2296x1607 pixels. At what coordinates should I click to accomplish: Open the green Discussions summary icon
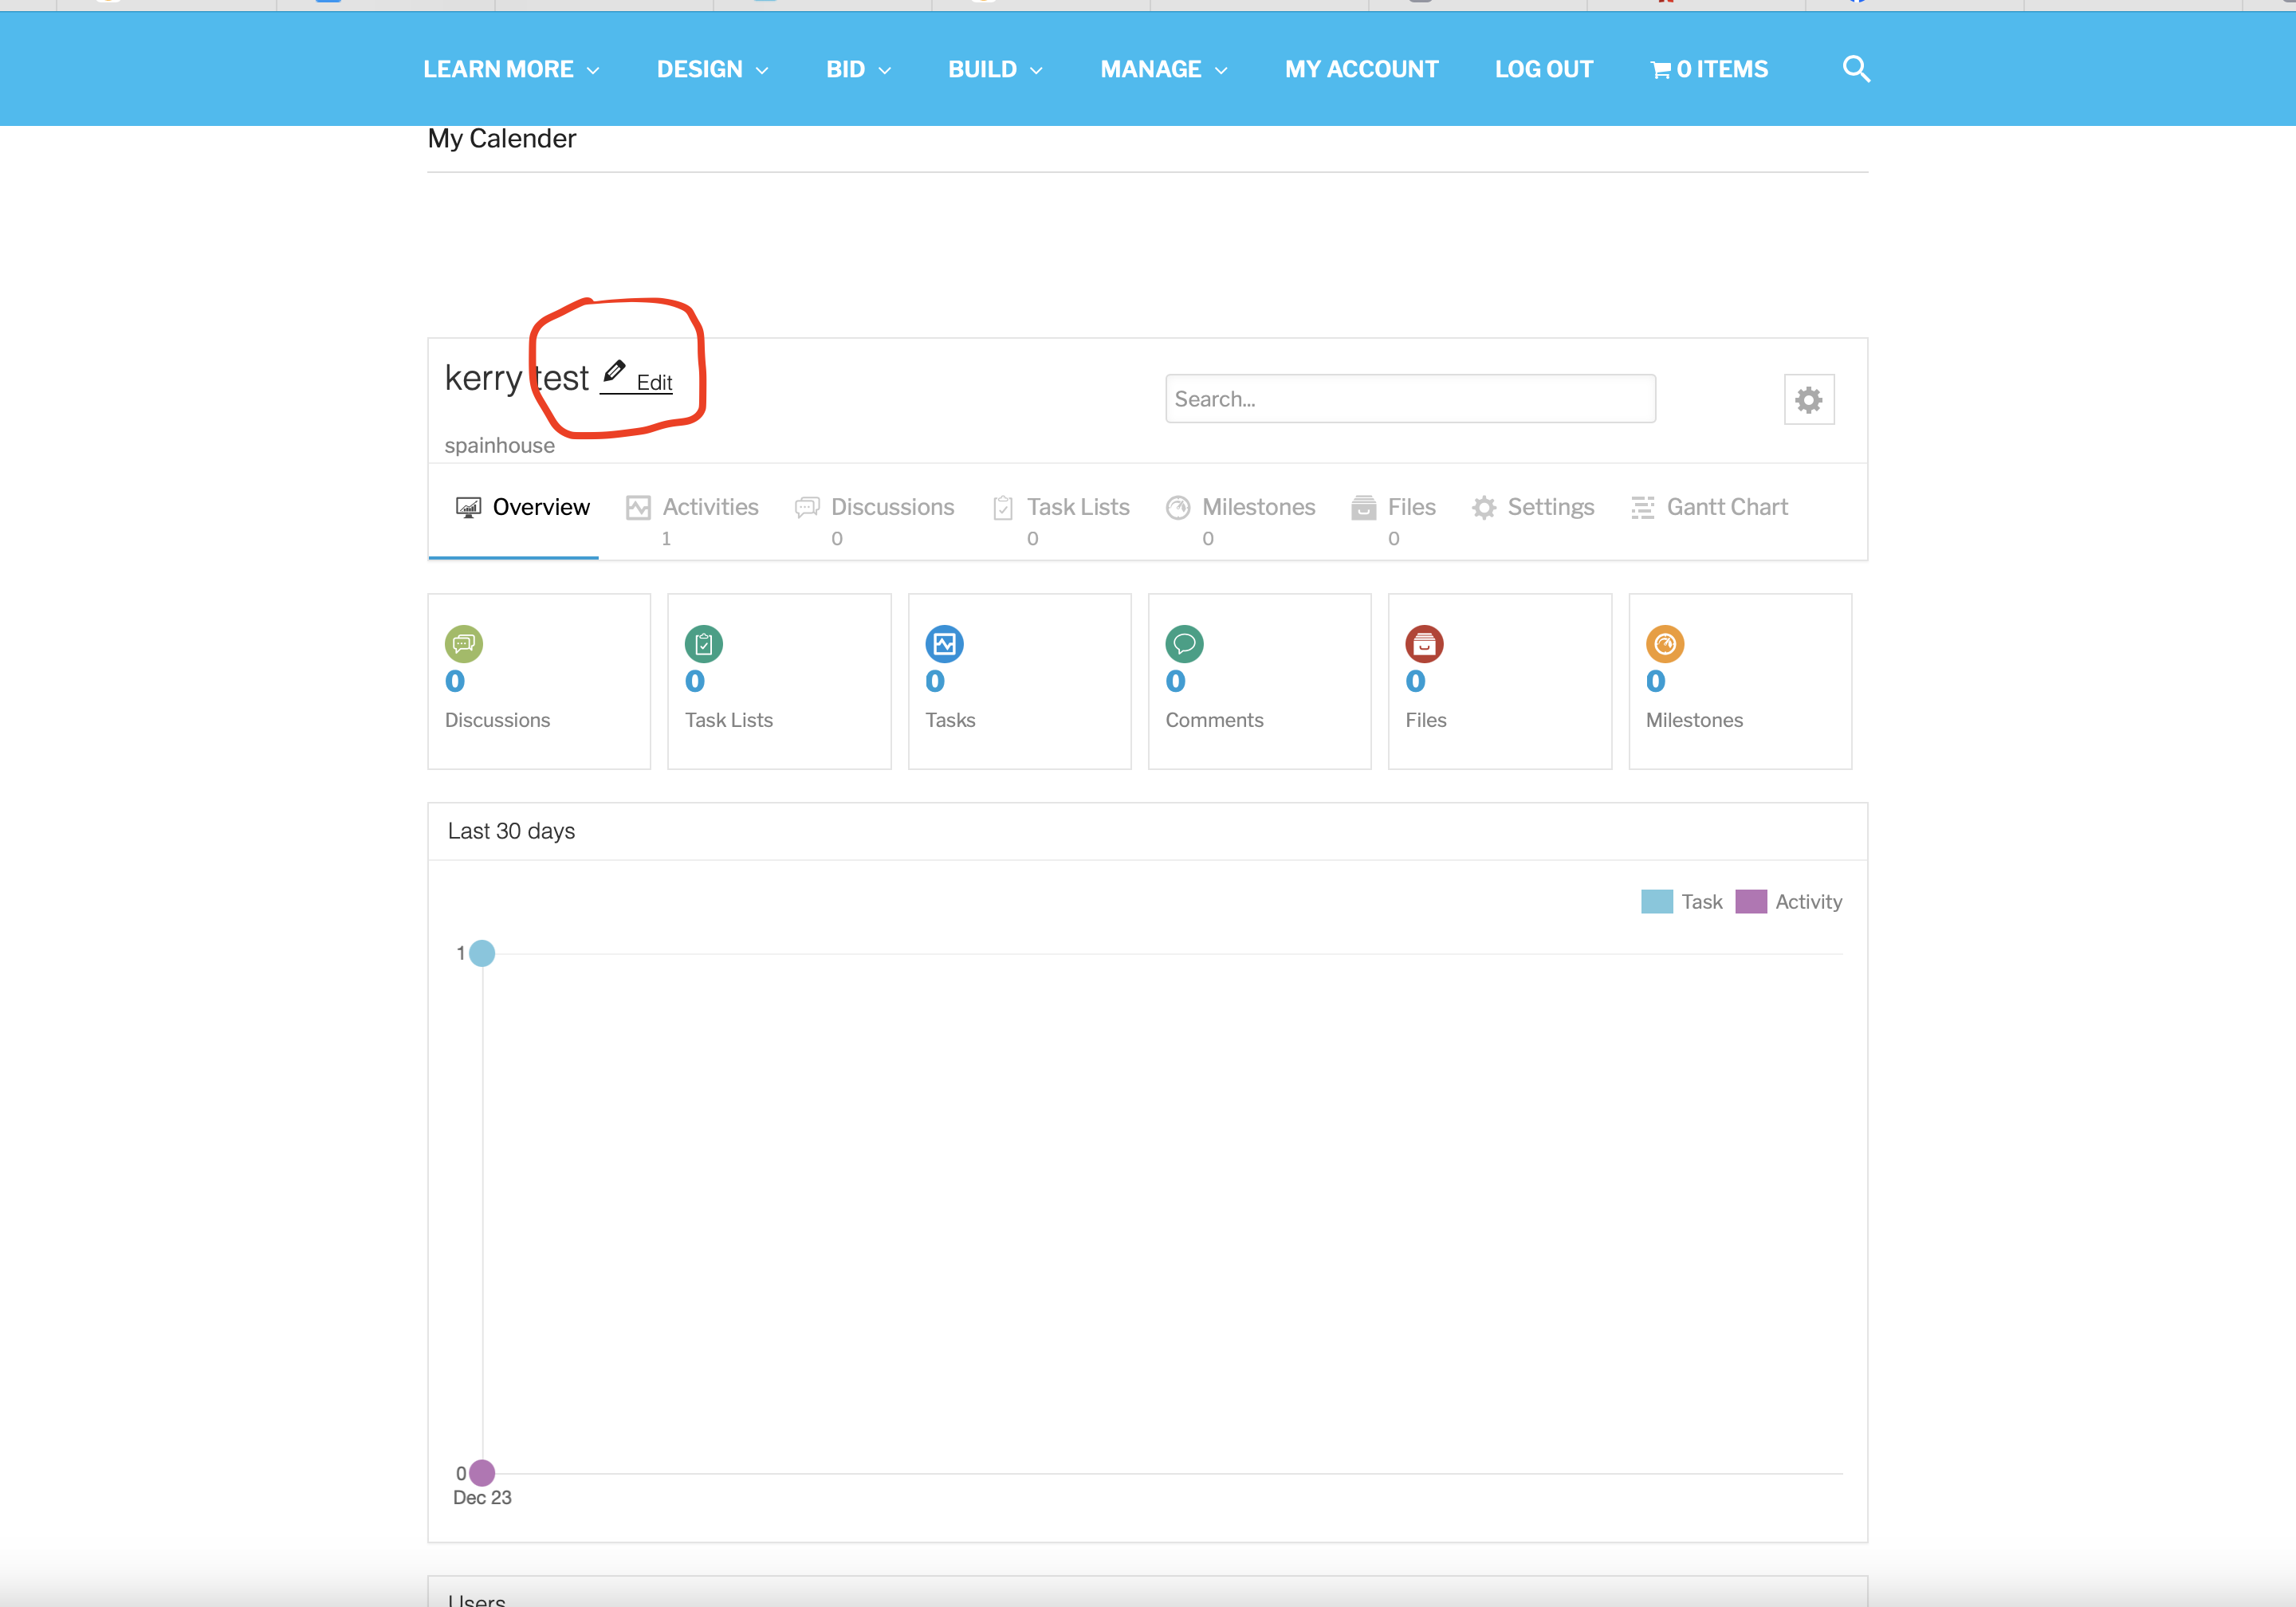pyautogui.click(x=464, y=644)
